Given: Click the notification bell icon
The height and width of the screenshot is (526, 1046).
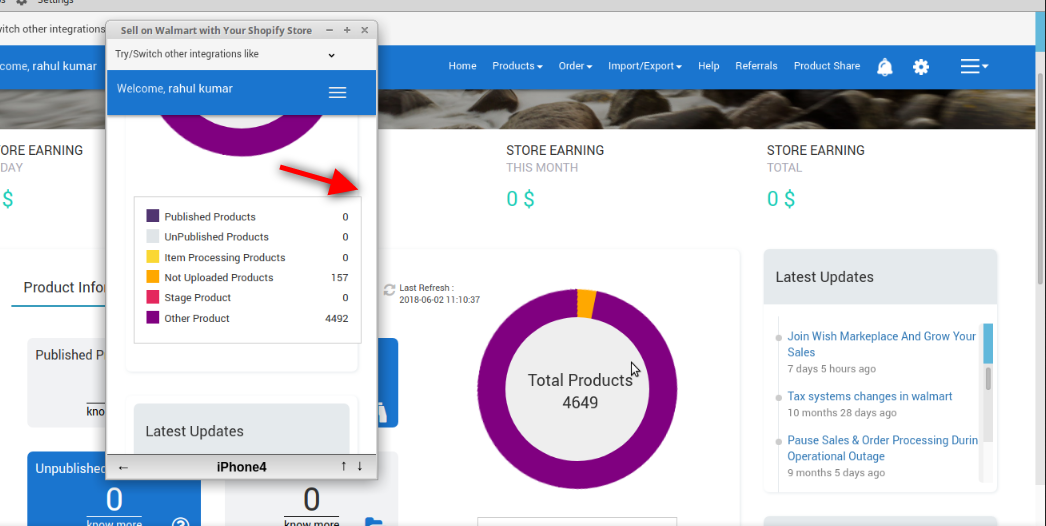Looking at the screenshot, I should point(885,67).
